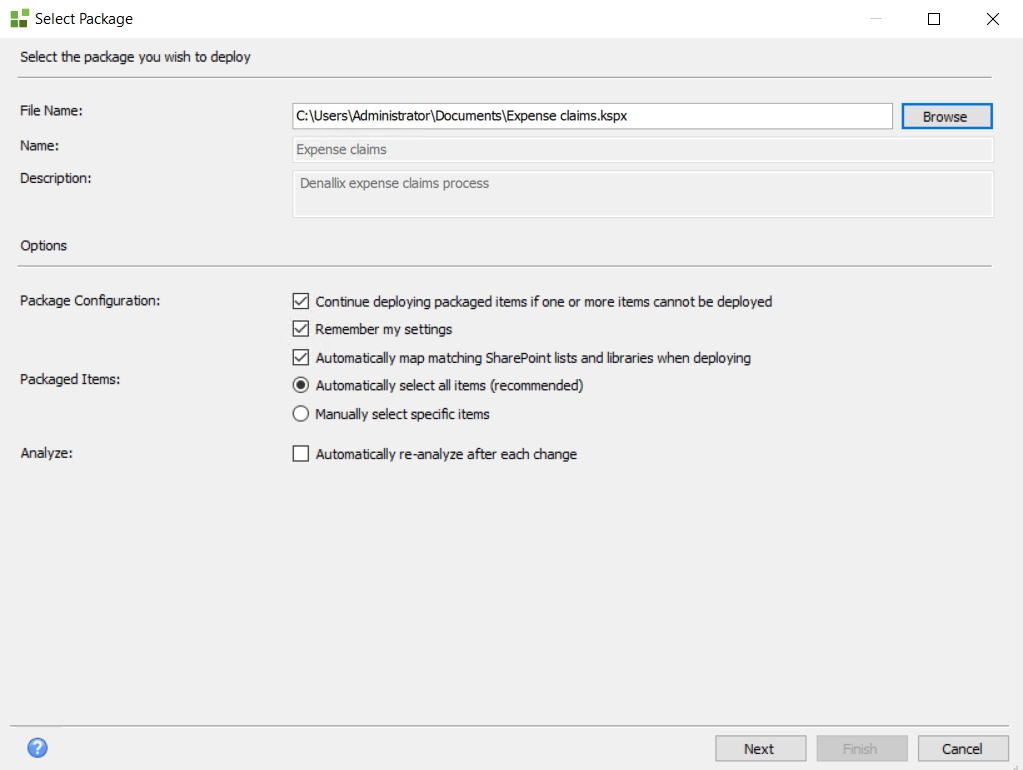Close the Select Package dialog
Image resolution: width=1023 pixels, height=770 pixels.
point(992,18)
